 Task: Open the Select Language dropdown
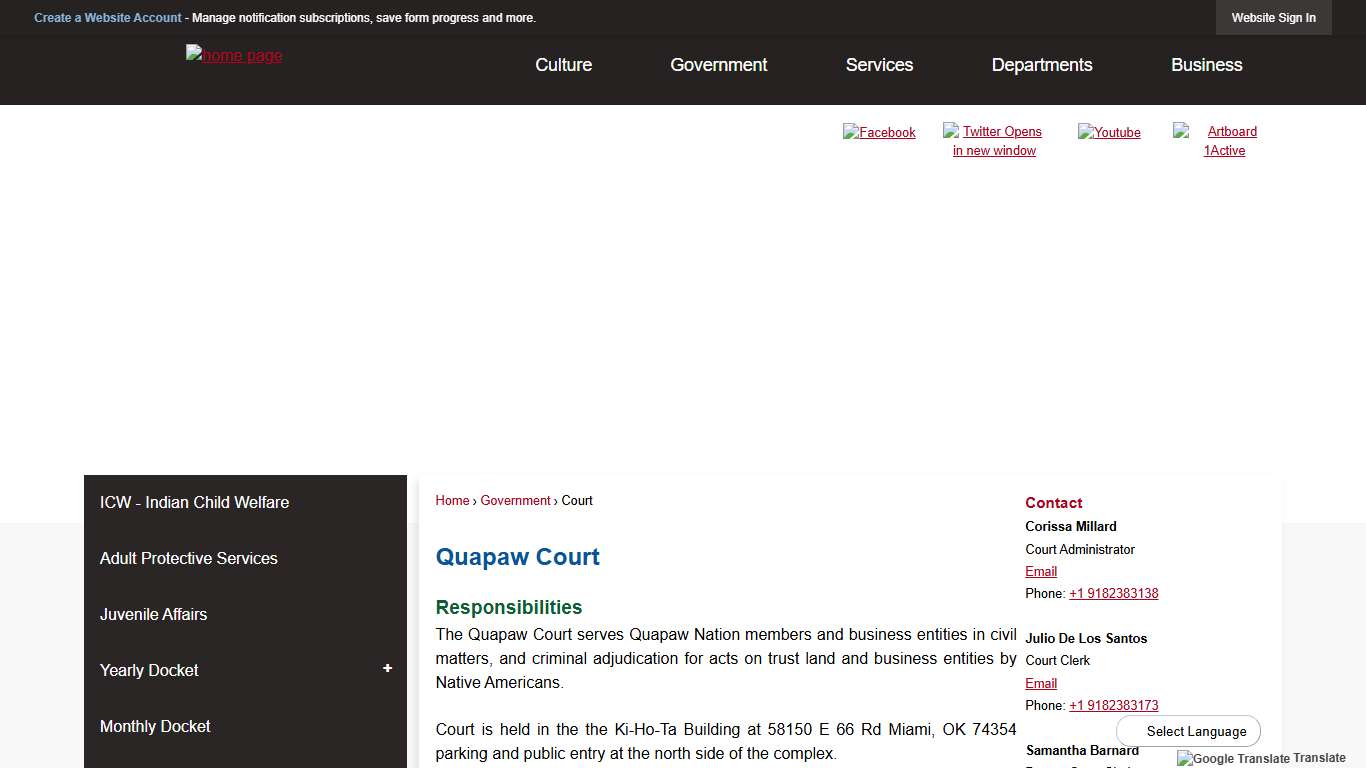point(1188,731)
